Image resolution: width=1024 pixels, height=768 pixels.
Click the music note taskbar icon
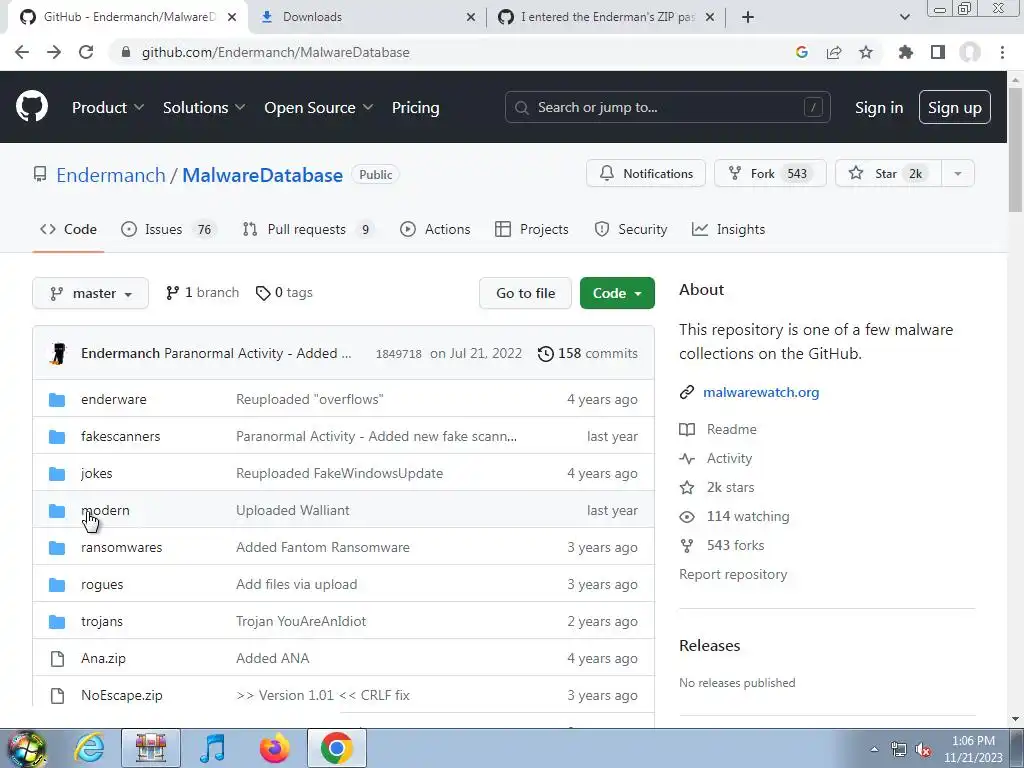pos(212,748)
